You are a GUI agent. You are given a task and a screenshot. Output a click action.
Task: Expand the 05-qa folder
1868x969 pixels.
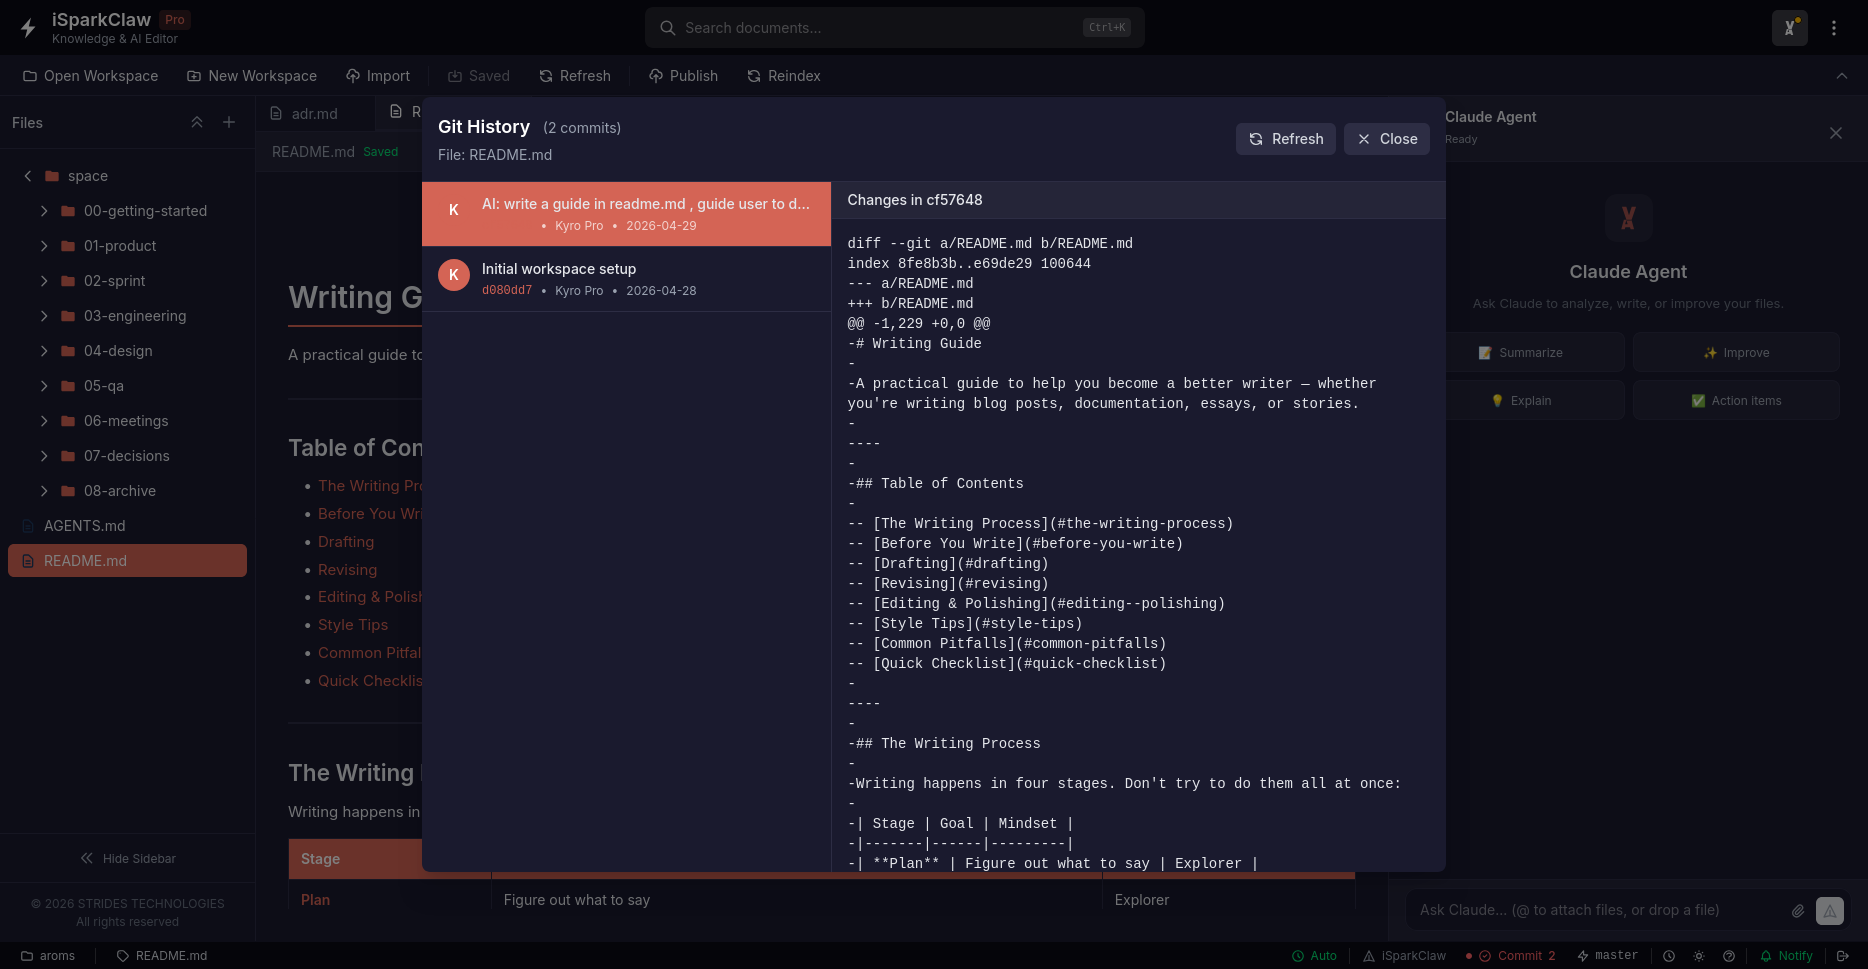[x=44, y=386]
